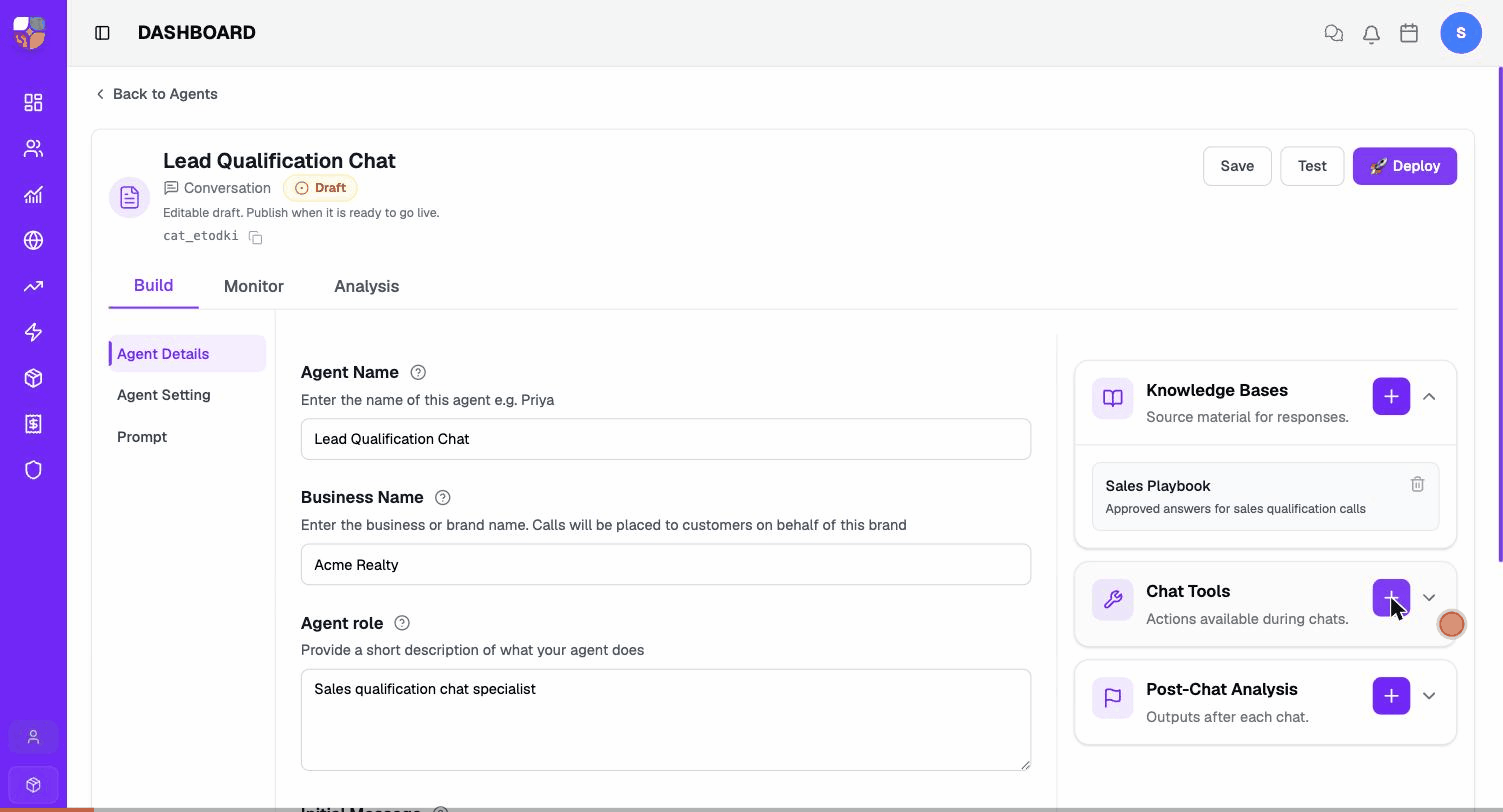The width and height of the screenshot is (1503, 812).
Task: Switch to the Monitor tab
Action: (x=254, y=286)
